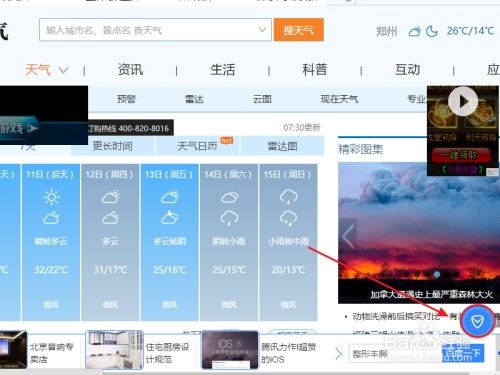Click next arrow in bottom ad bar
Viewport: 500px width, 375px height.
coord(338,354)
